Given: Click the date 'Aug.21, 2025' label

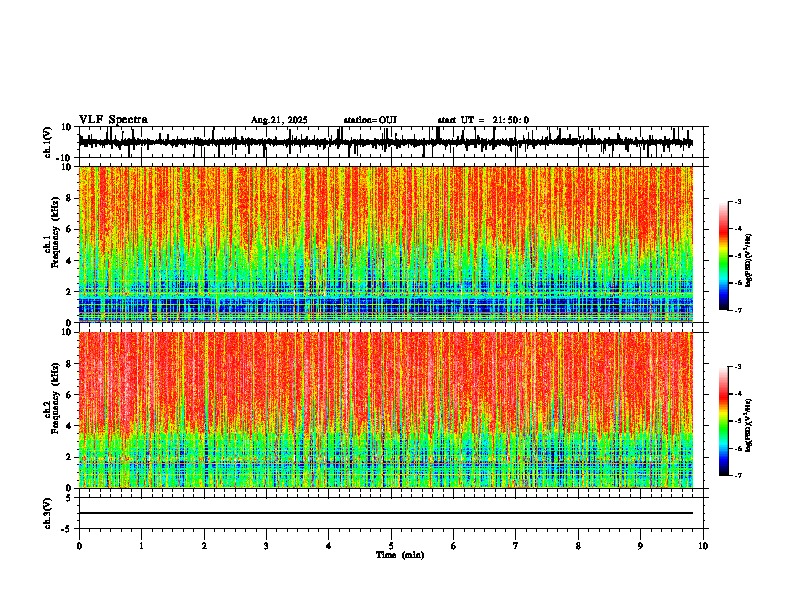Looking at the screenshot, I should coord(279,120).
